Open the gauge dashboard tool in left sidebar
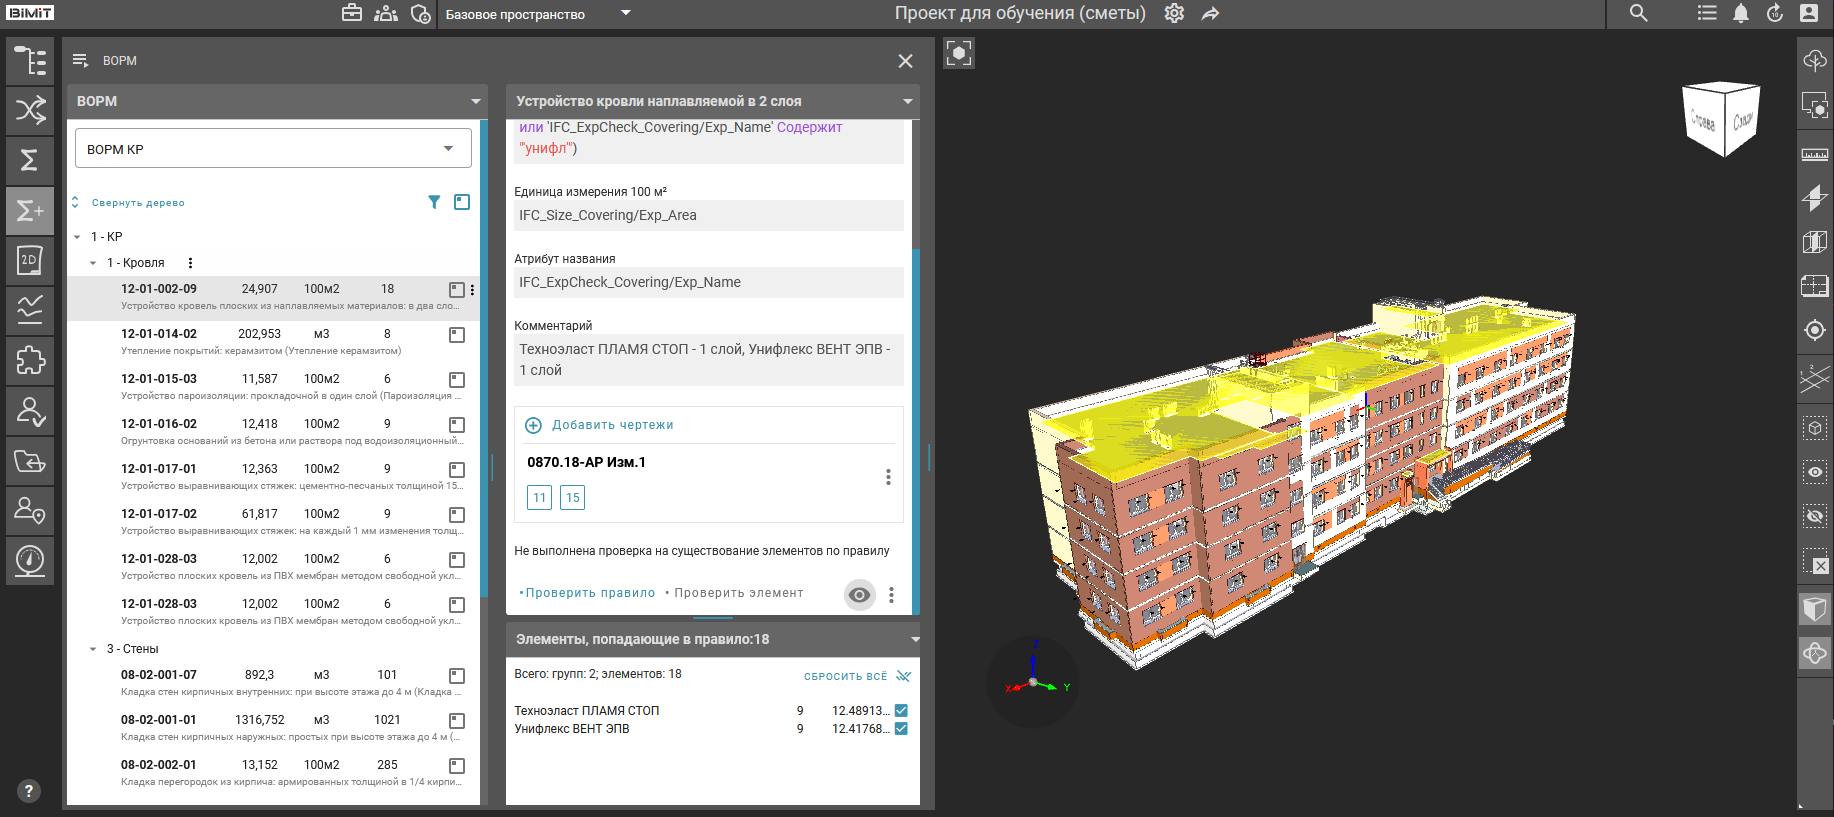1834x817 pixels. (30, 561)
